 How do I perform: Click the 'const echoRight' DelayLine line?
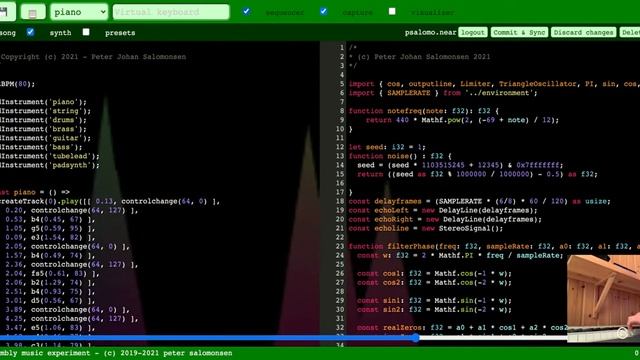pos(445,219)
